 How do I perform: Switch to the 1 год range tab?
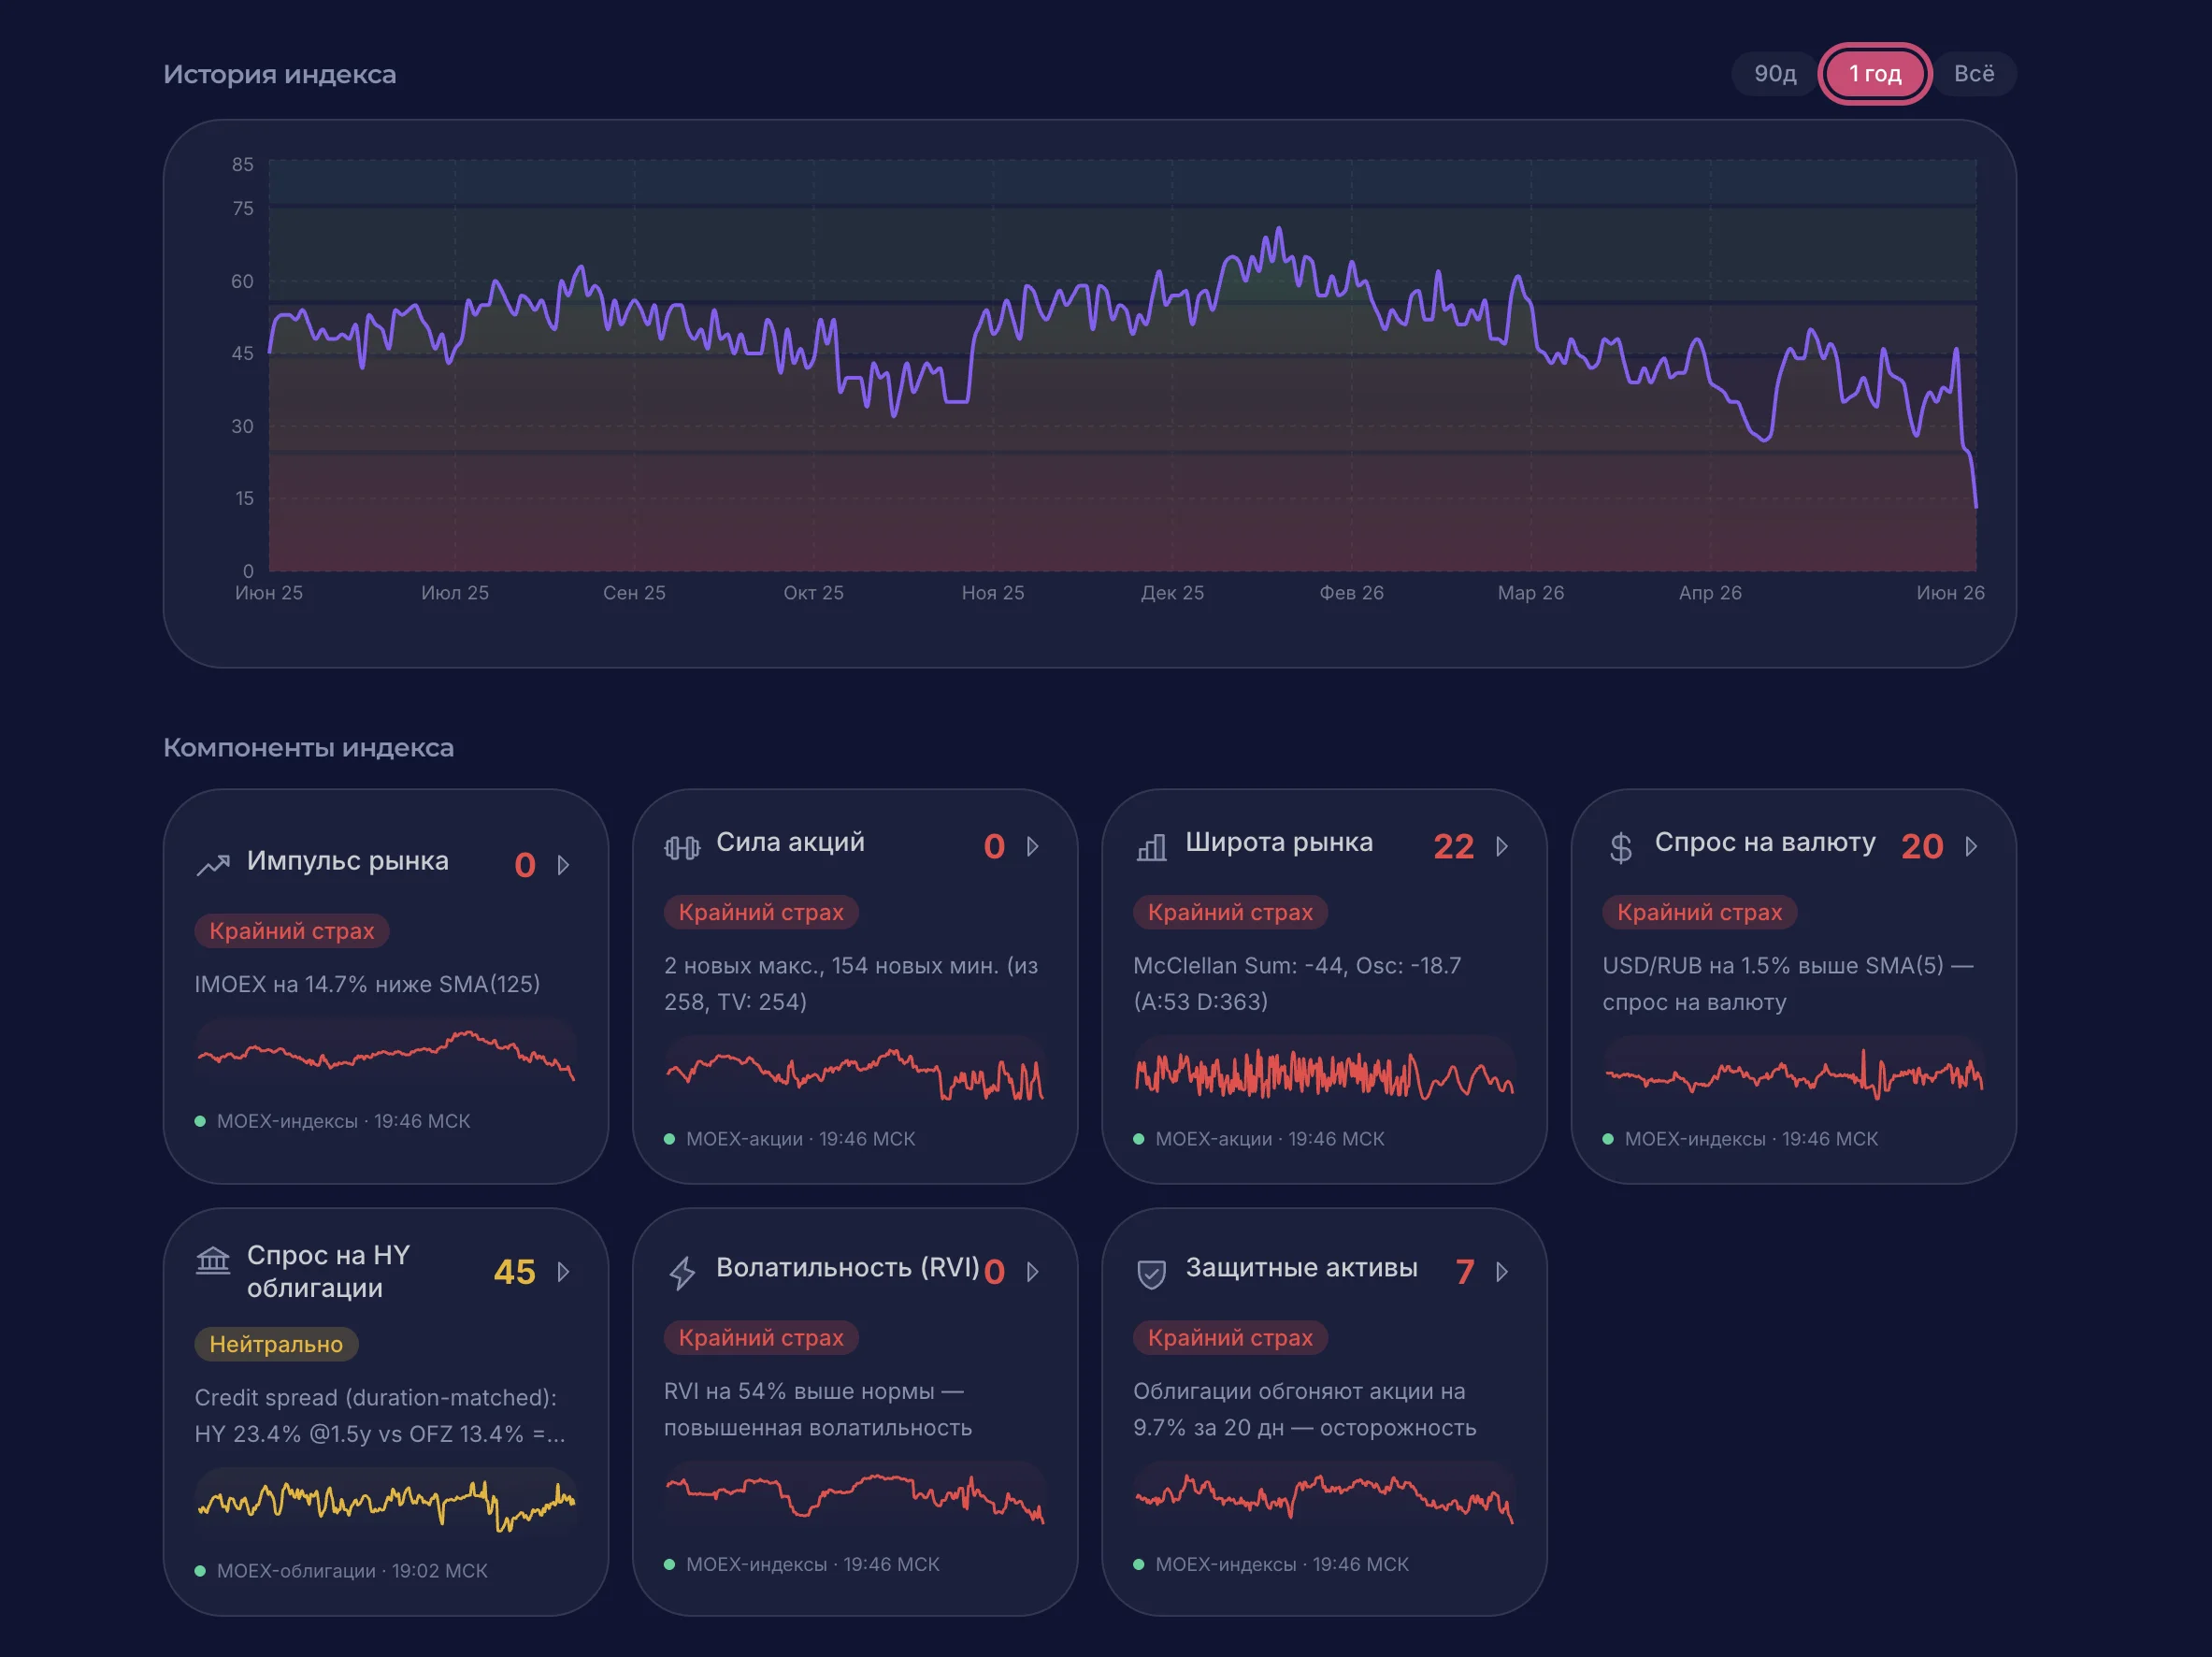tap(1875, 74)
